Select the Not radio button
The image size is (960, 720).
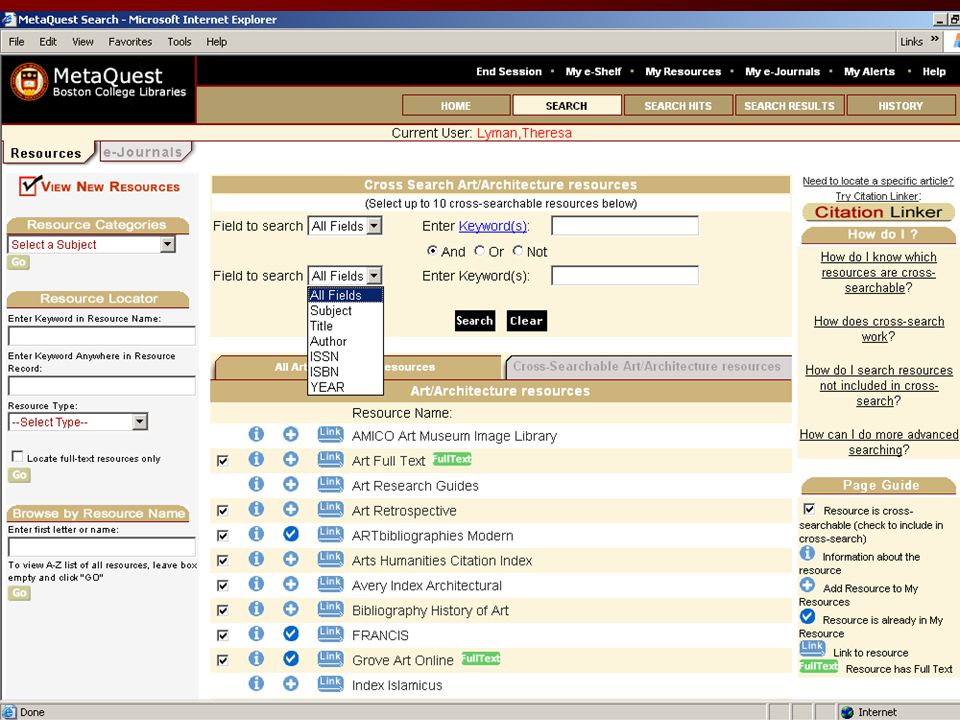(518, 250)
